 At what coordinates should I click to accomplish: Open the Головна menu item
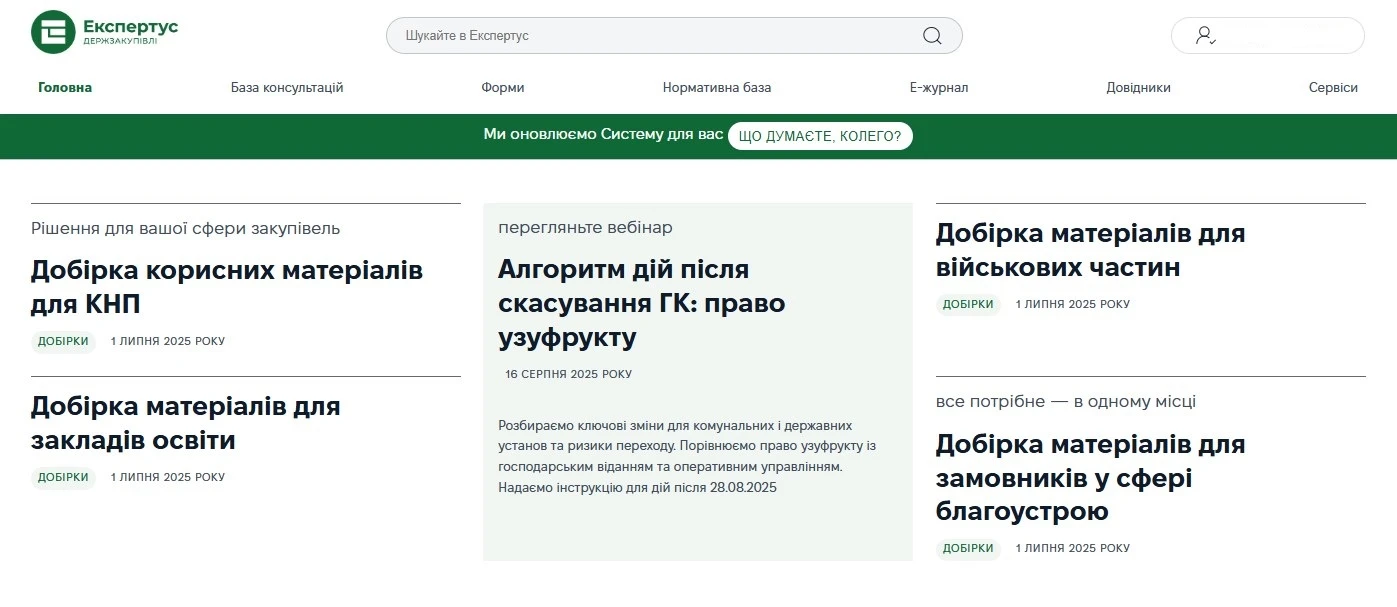point(65,88)
